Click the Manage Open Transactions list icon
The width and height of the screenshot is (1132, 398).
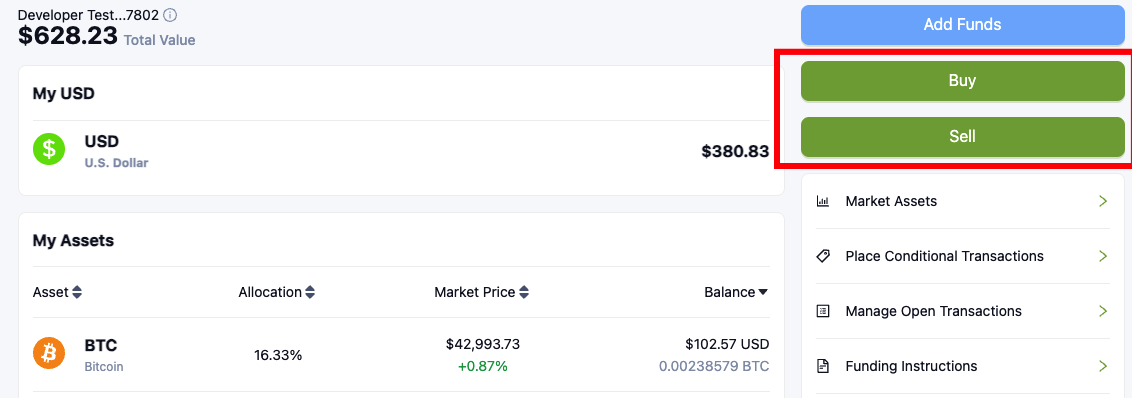(x=822, y=311)
